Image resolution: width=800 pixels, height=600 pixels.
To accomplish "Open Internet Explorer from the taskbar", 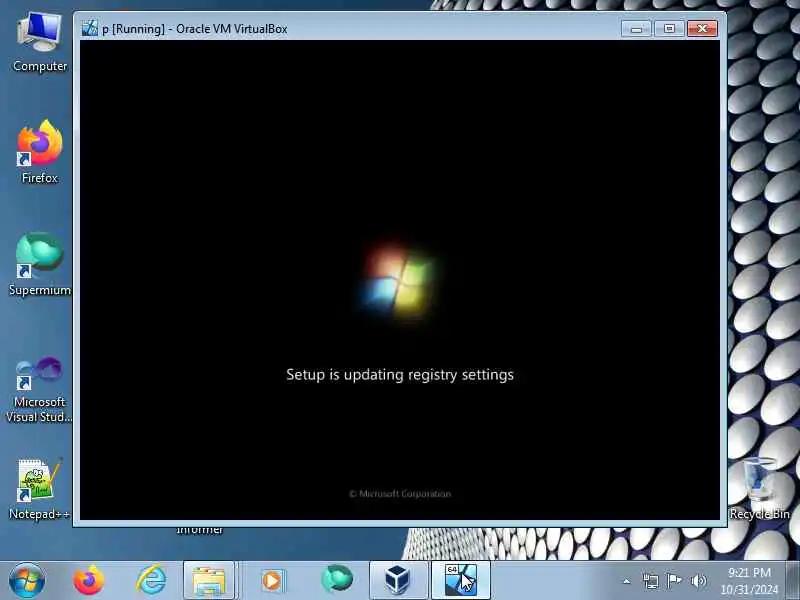I will (x=151, y=581).
